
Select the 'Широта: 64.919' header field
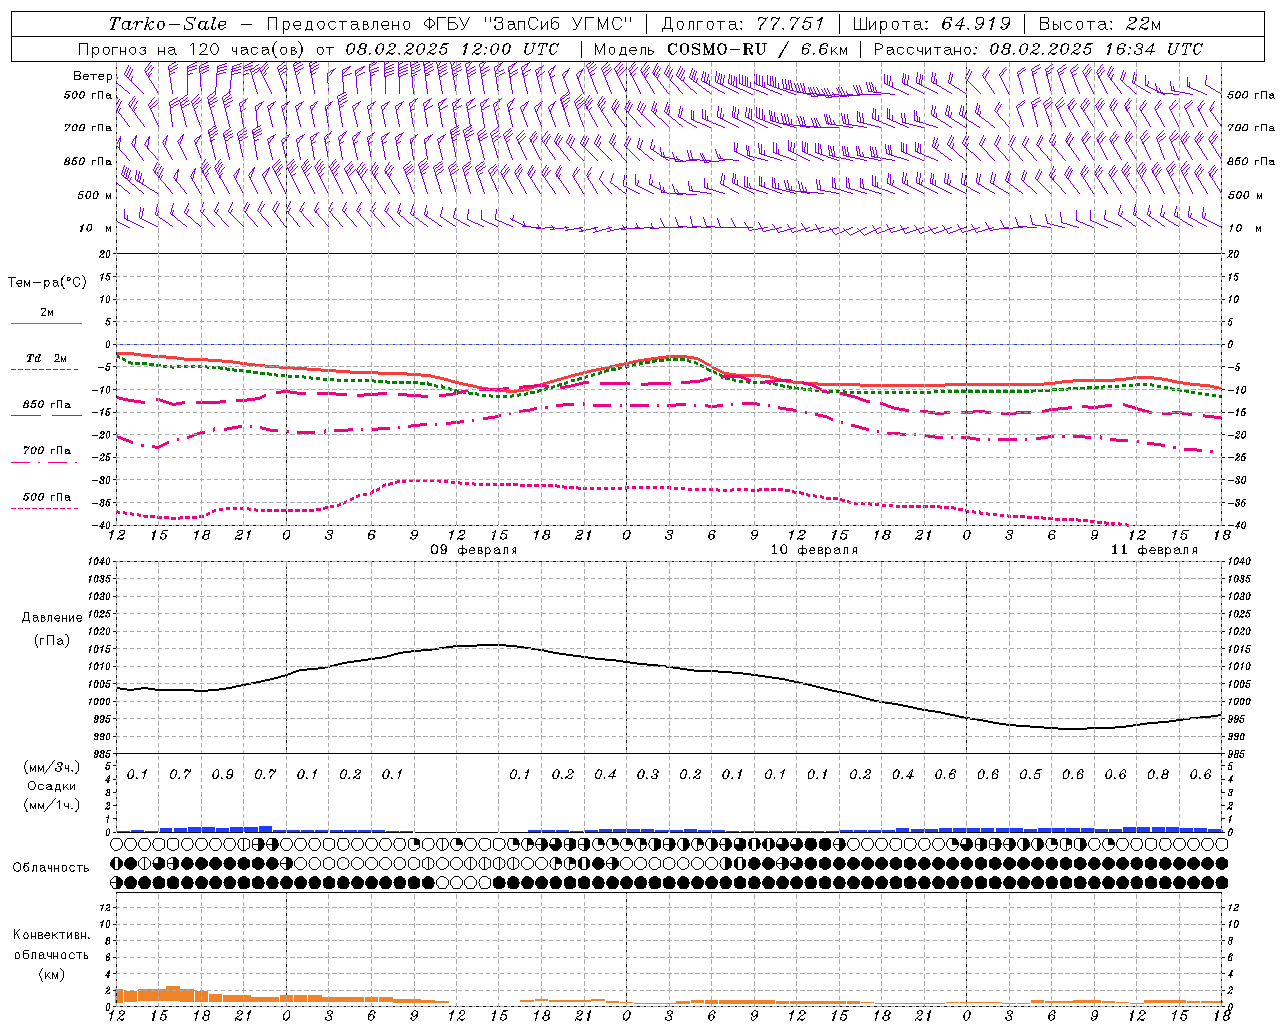pos(932,24)
